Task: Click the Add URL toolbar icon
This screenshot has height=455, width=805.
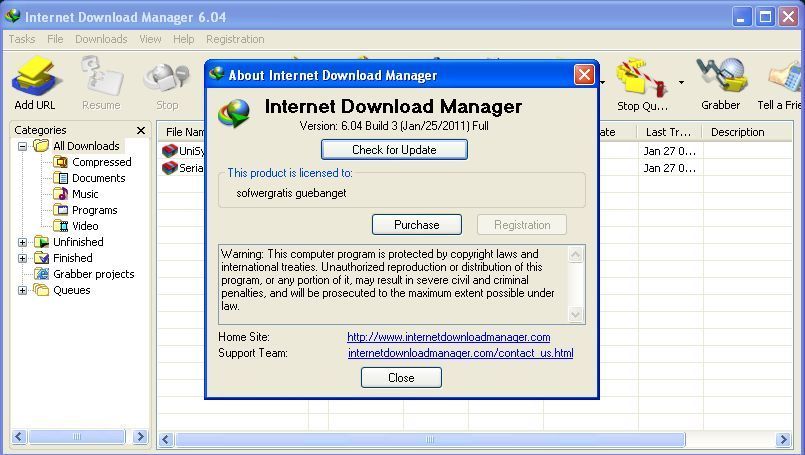Action: click(x=35, y=76)
